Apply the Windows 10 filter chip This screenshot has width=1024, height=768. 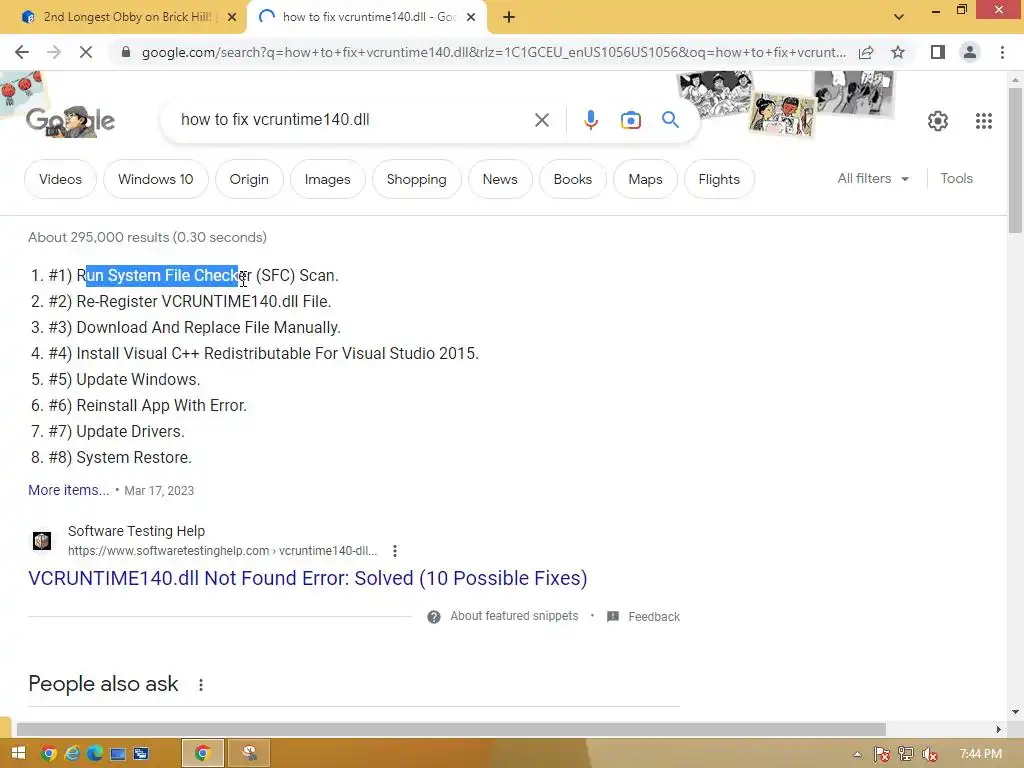pos(155,179)
